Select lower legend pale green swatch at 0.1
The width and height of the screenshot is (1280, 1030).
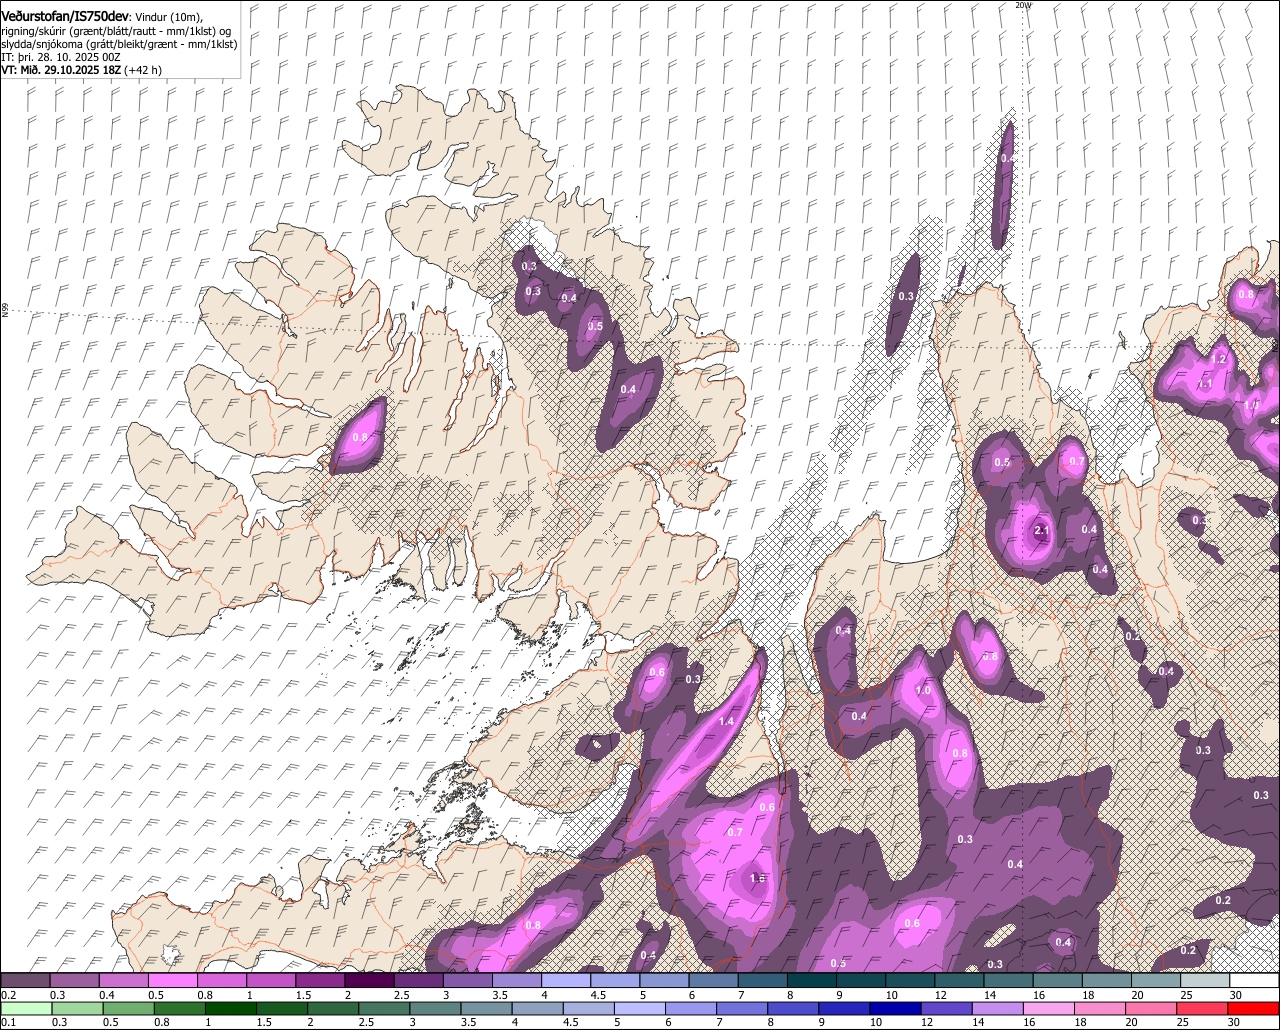[x=25, y=1009]
